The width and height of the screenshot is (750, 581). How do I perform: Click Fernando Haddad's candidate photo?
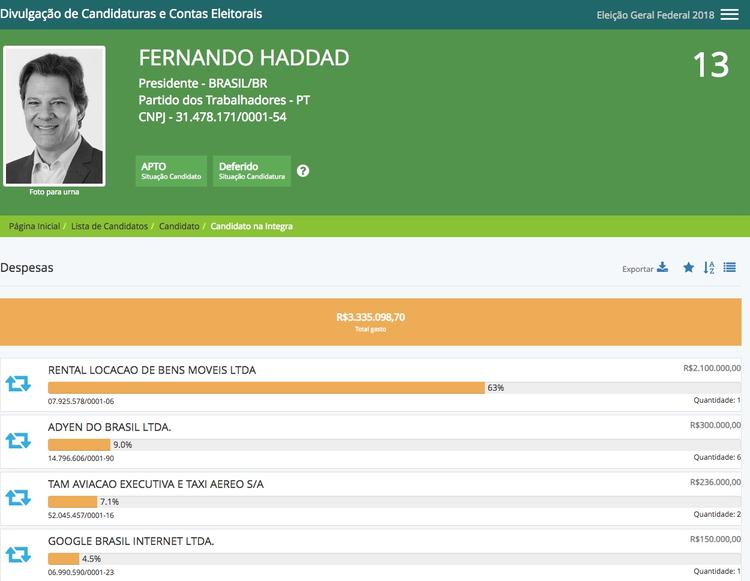54,115
